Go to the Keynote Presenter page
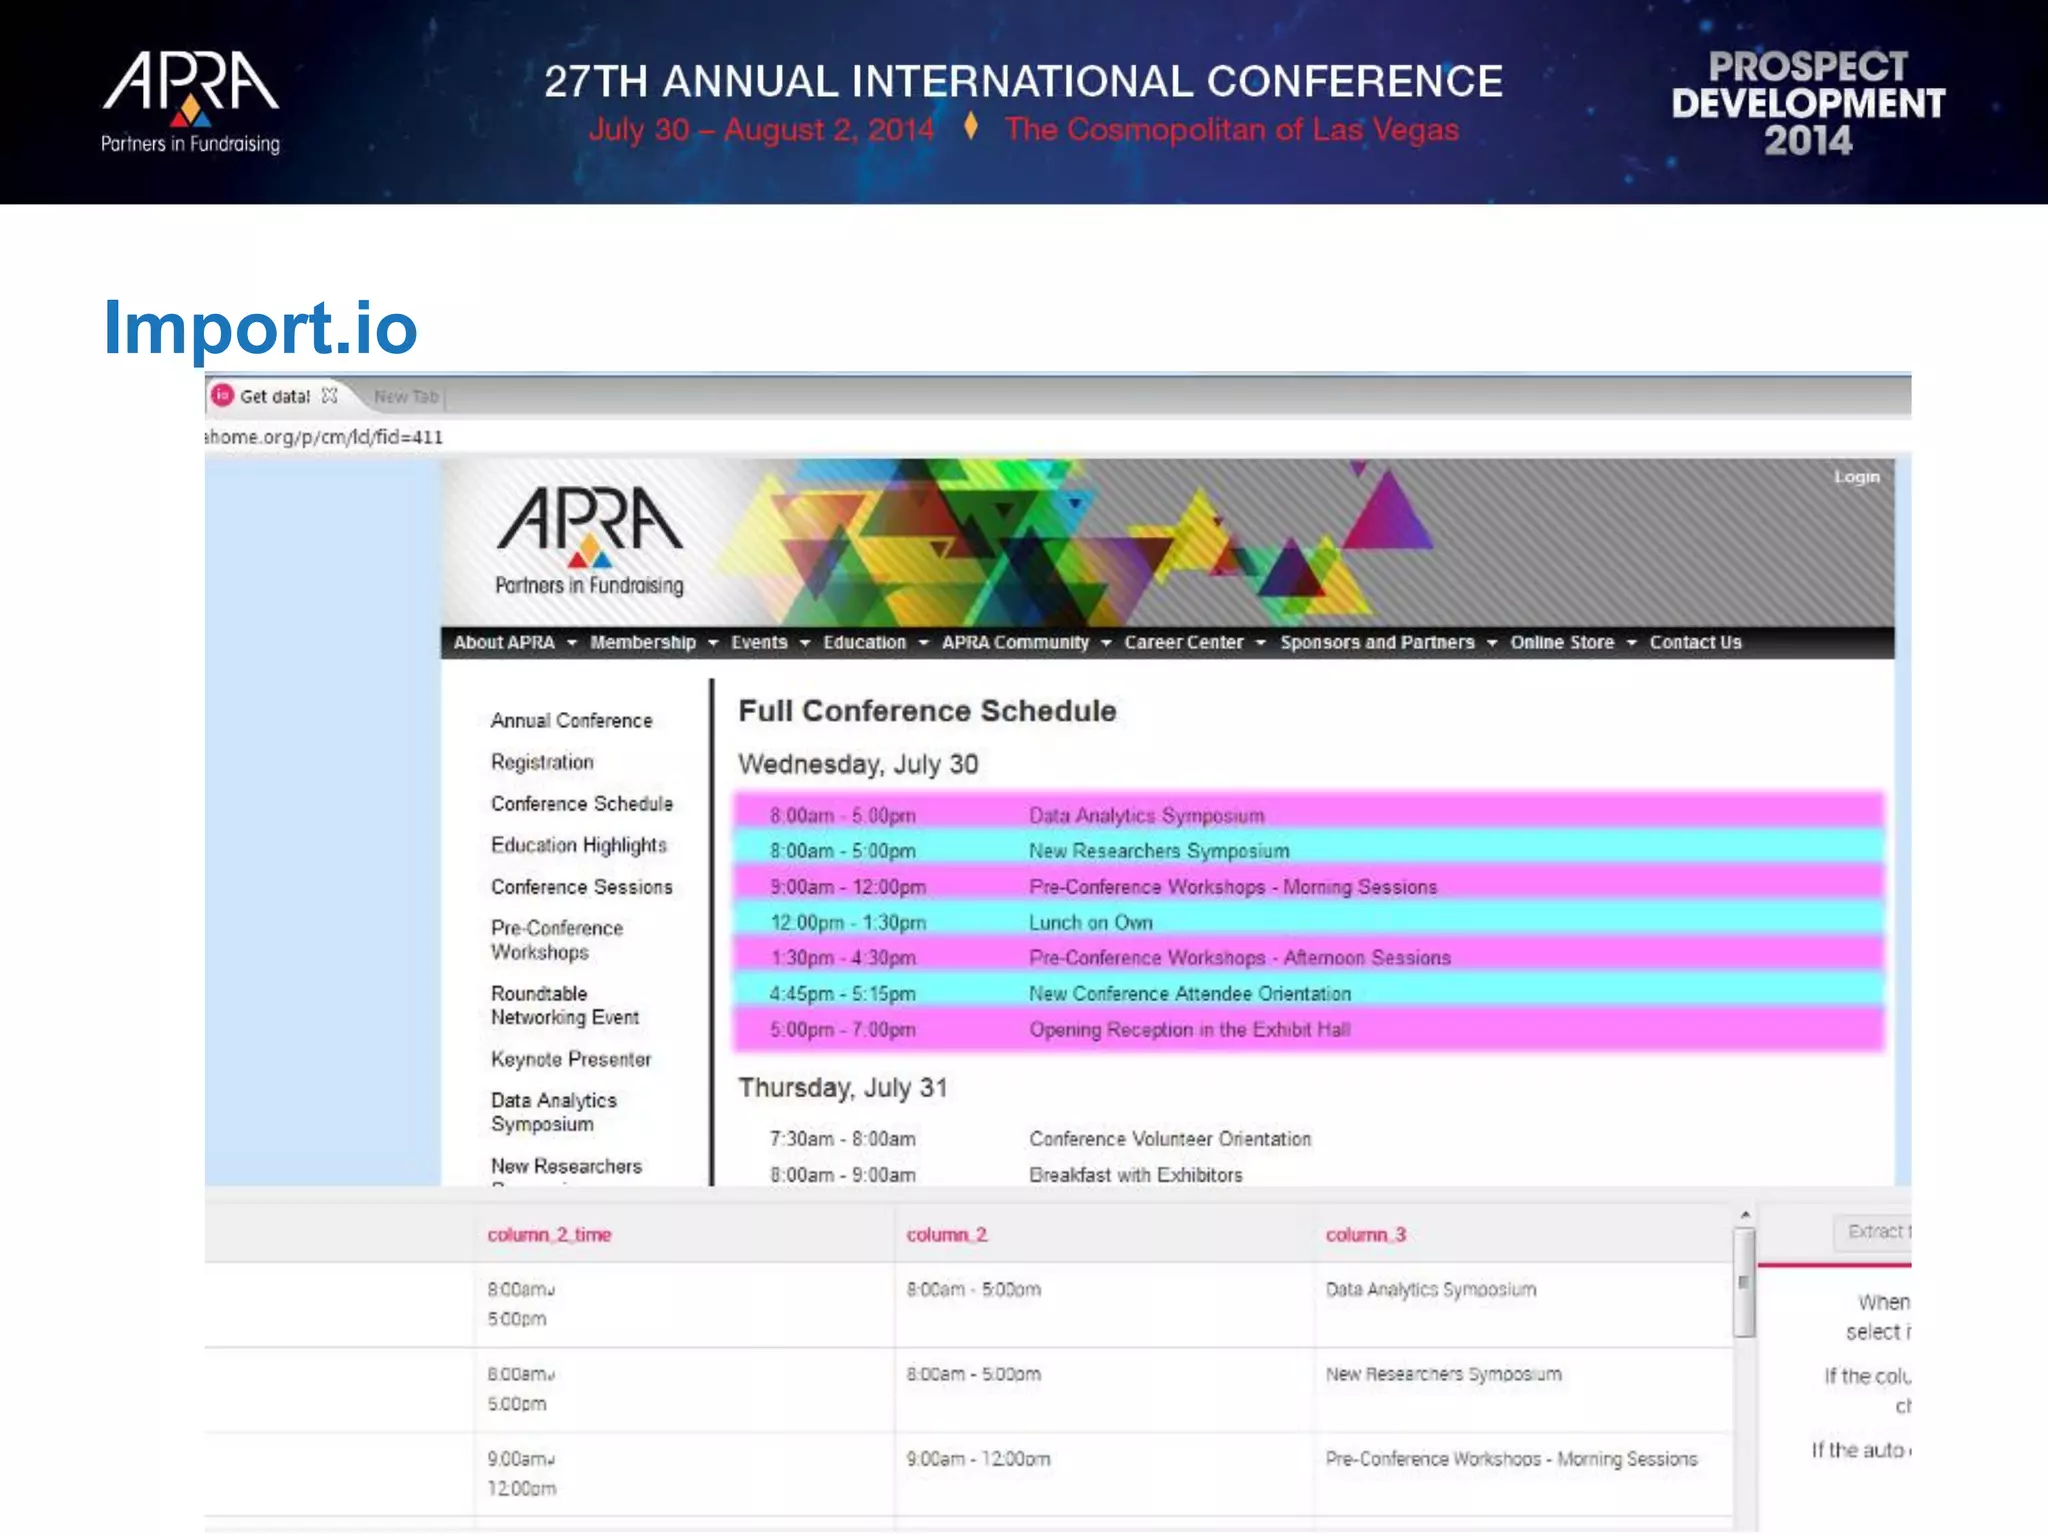 click(x=570, y=1059)
